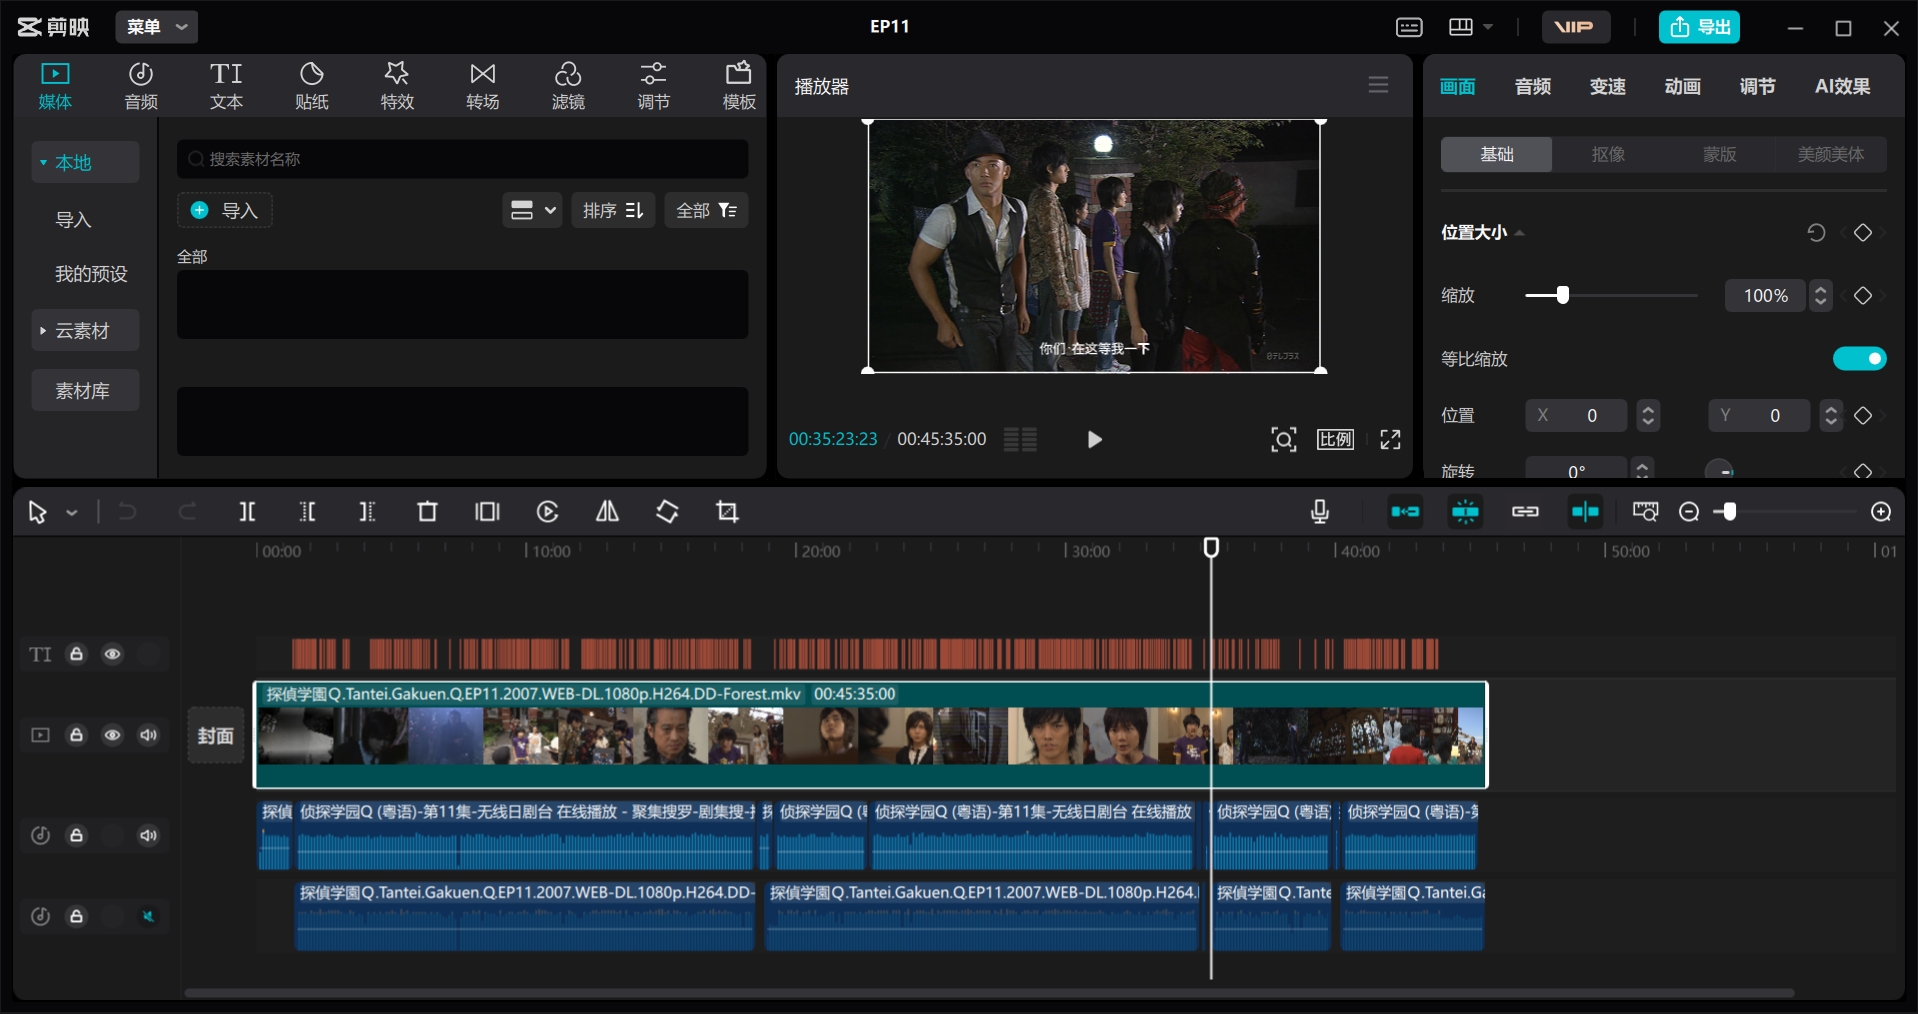The height and width of the screenshot is (1014, 1918).
Task: Lock the text subtitle track
Action: 77,654
